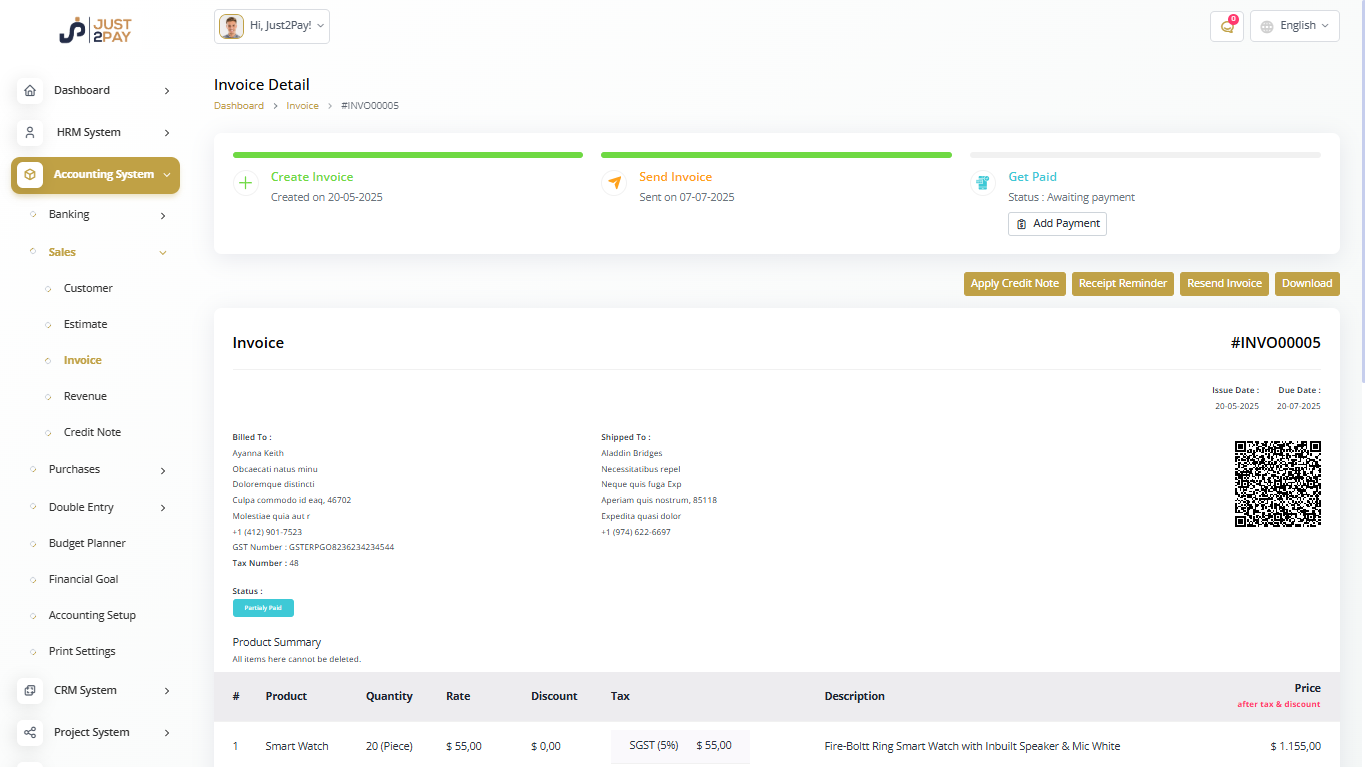The height and width of the screenshot is (767, 1365).
Task: Collapse the Sales submenu chevron
Action: pyautogui.click(x=162, y=252)
